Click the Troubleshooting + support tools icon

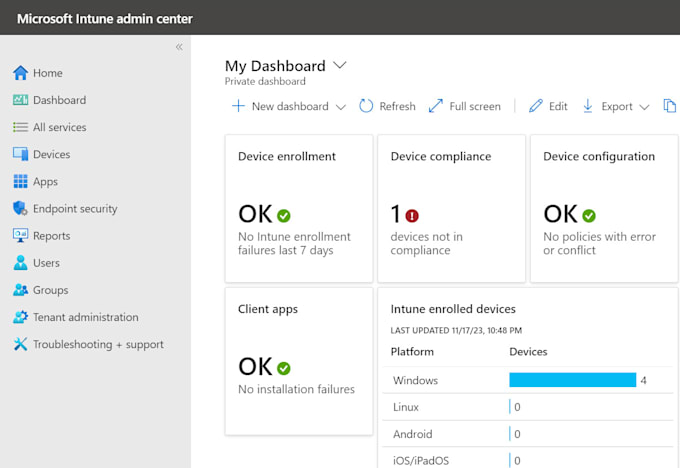pyautogui.click(x=20, y=344)
